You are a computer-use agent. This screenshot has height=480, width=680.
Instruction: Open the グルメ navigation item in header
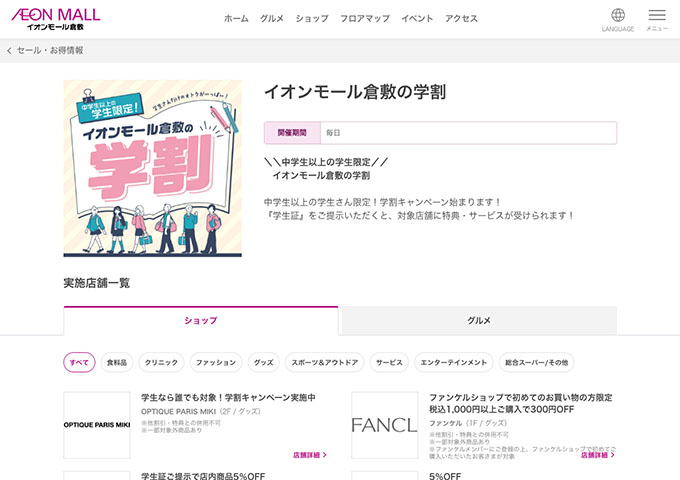pos(271,19)
